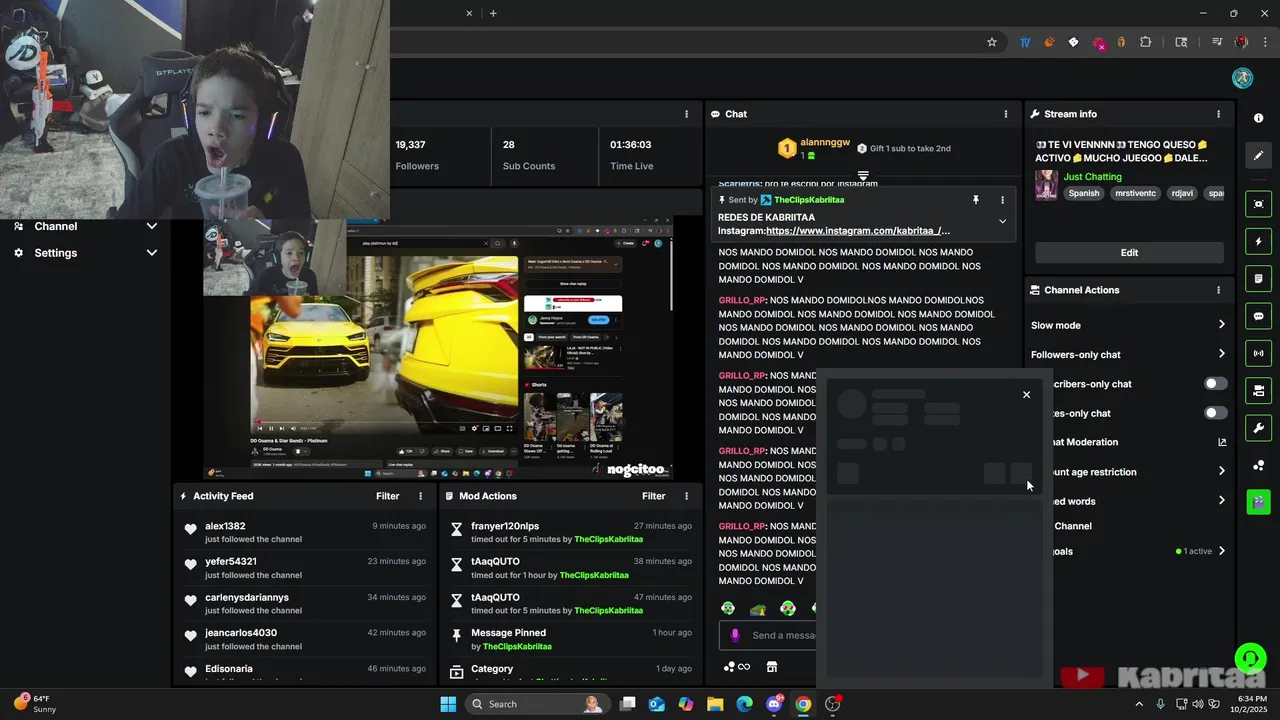Open Chrome three-dot menu
The width and height of the screenshot is (1280, 720).
tap(1263, 42)
